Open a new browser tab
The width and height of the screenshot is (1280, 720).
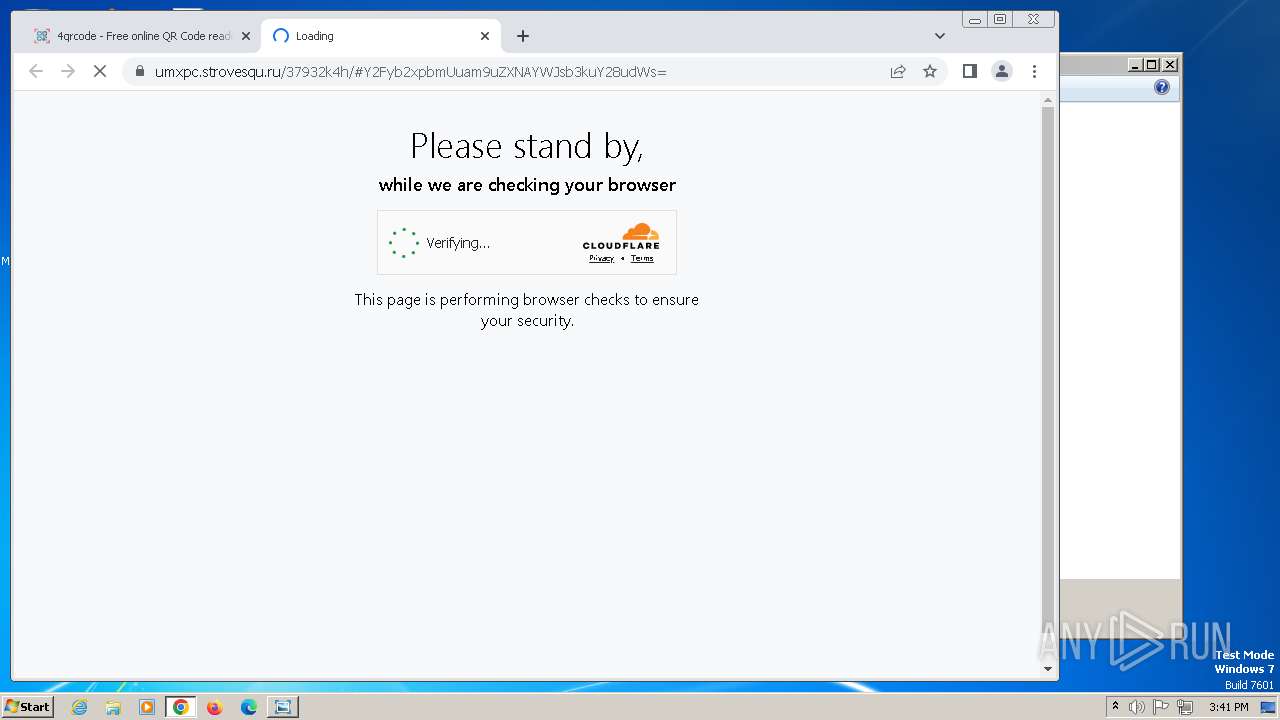[x=523, y=36]
